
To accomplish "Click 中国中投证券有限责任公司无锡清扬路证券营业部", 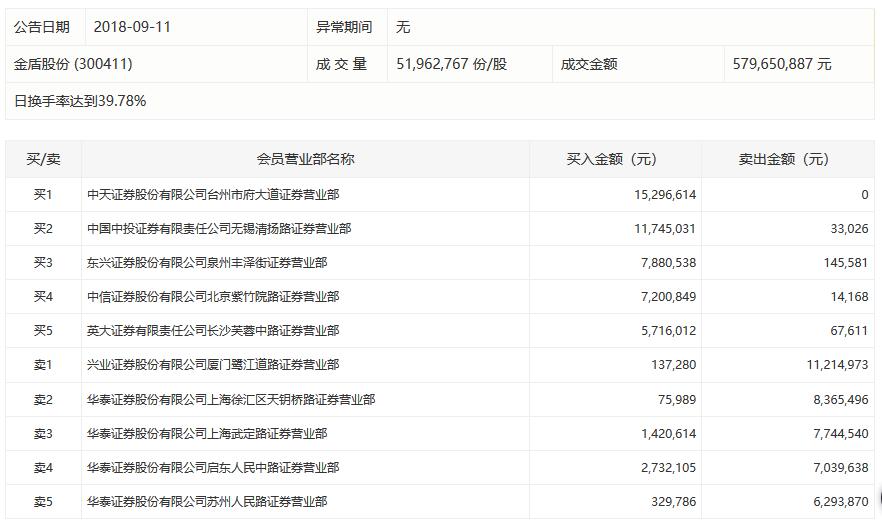I will 219,229.
